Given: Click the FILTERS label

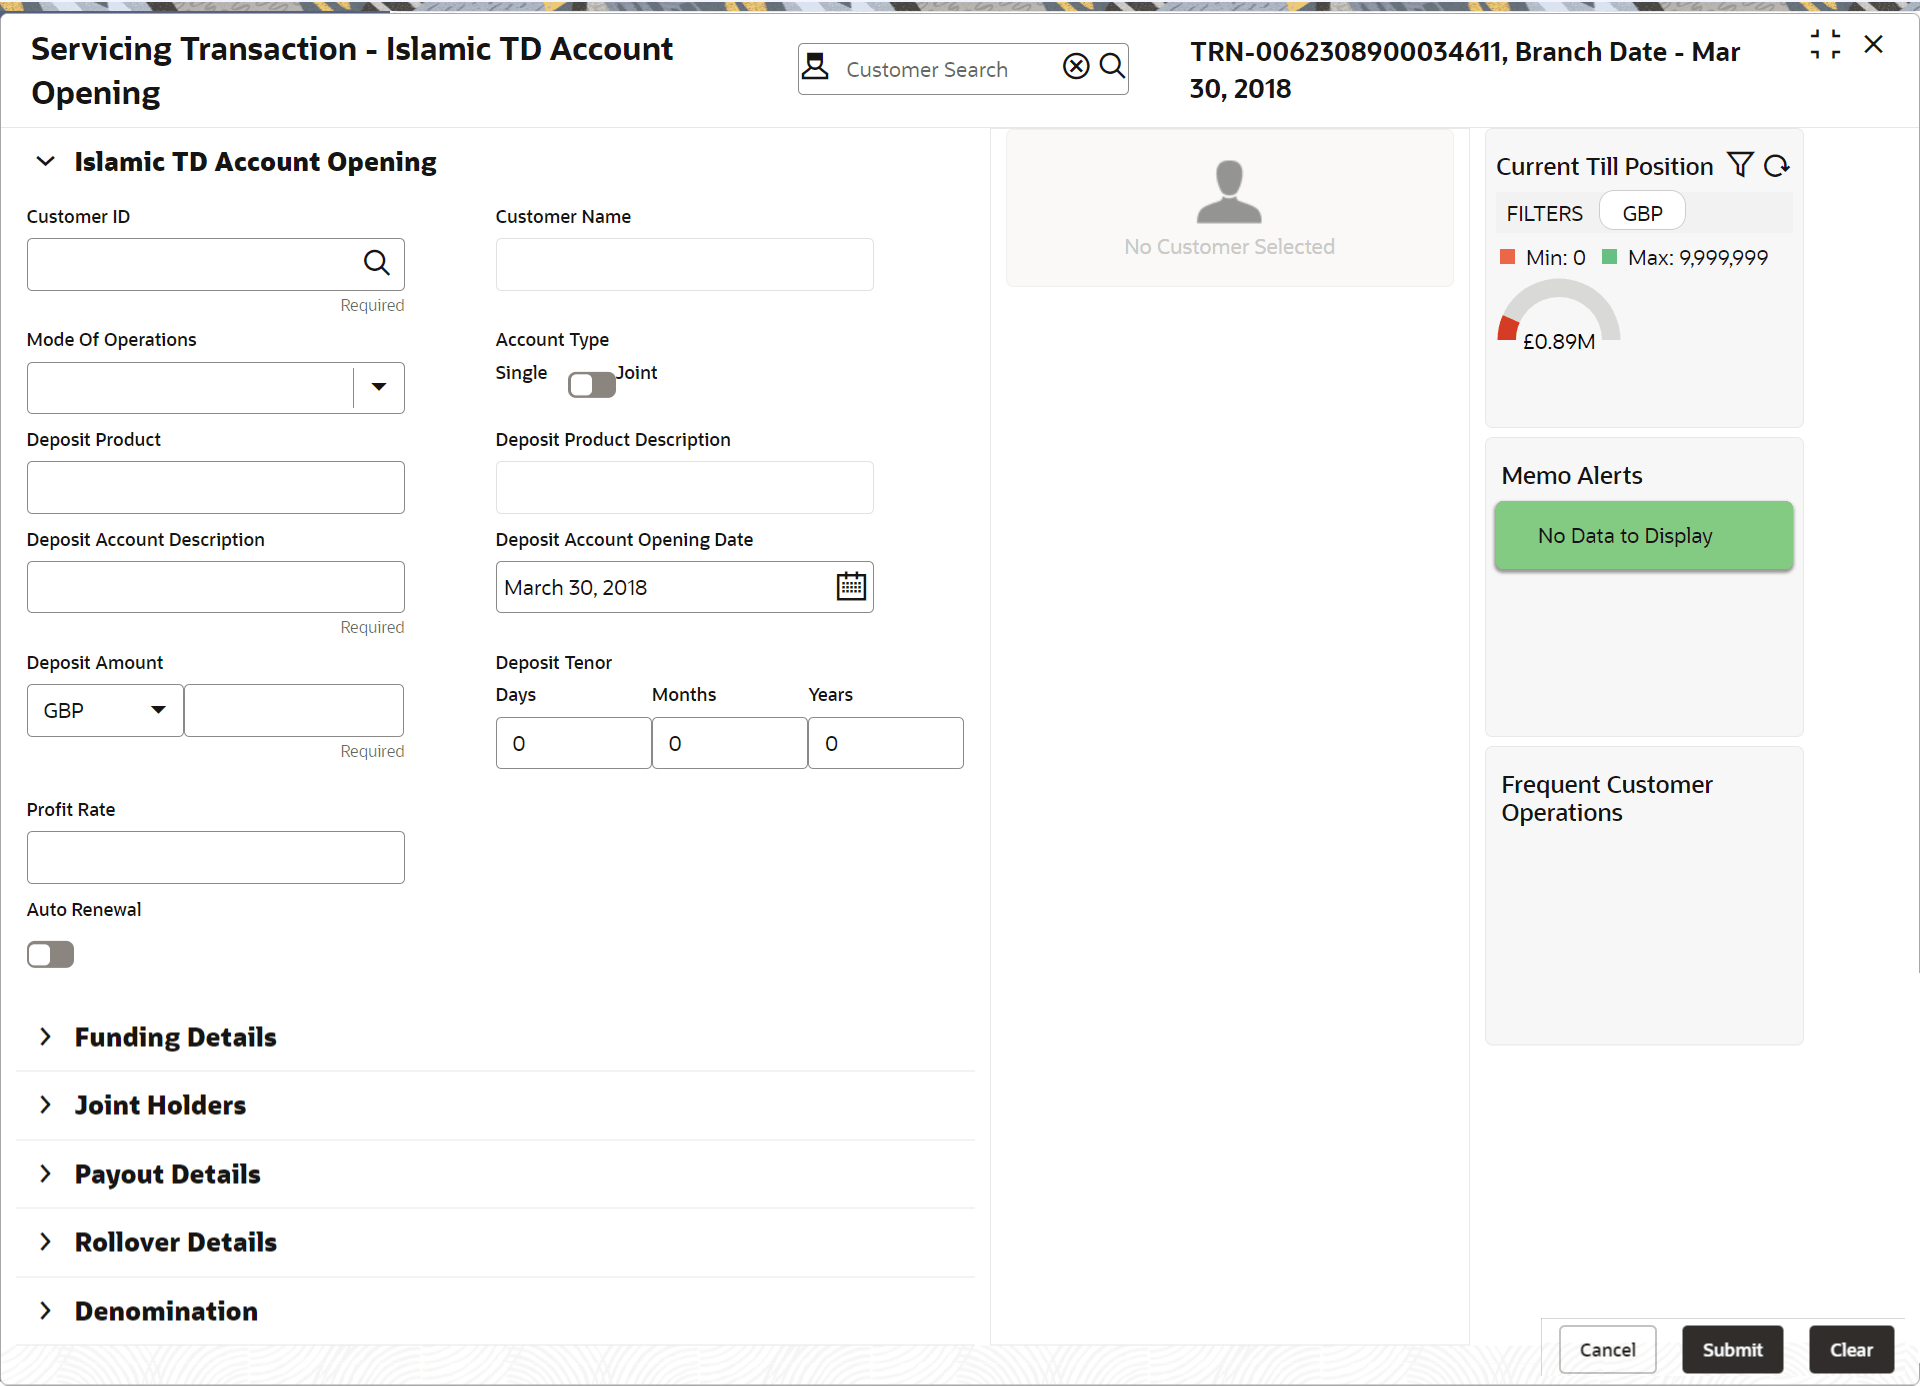Looking at the screenshot, I should point(1544,213).
